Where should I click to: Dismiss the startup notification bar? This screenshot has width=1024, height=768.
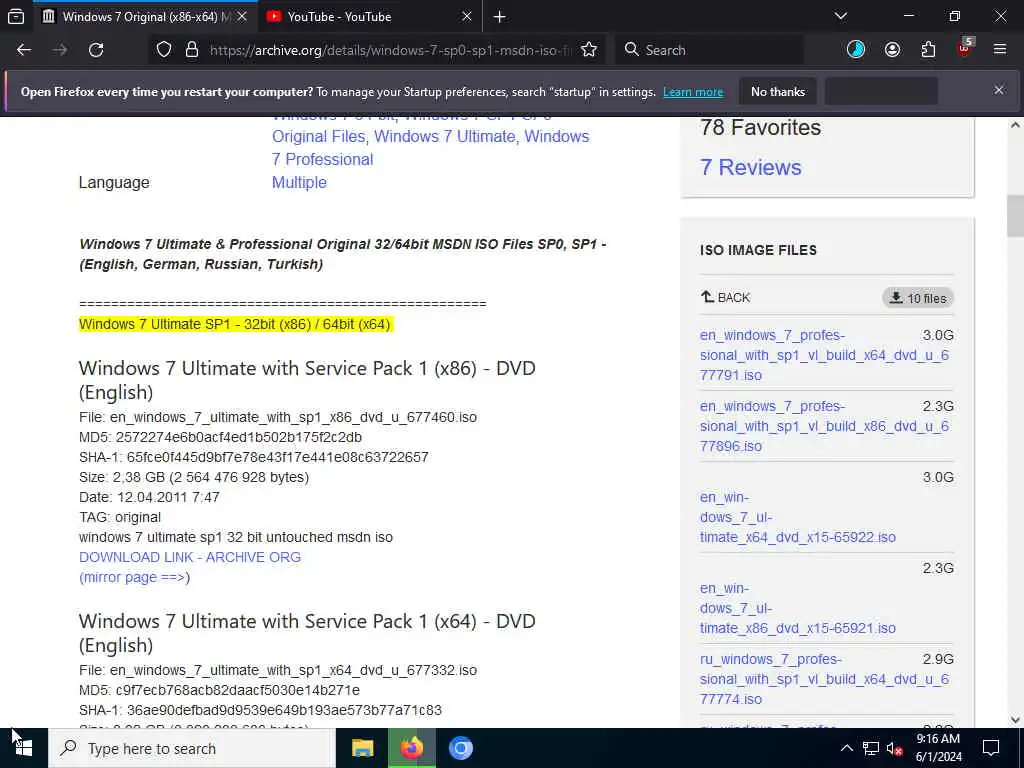[999, 90]
